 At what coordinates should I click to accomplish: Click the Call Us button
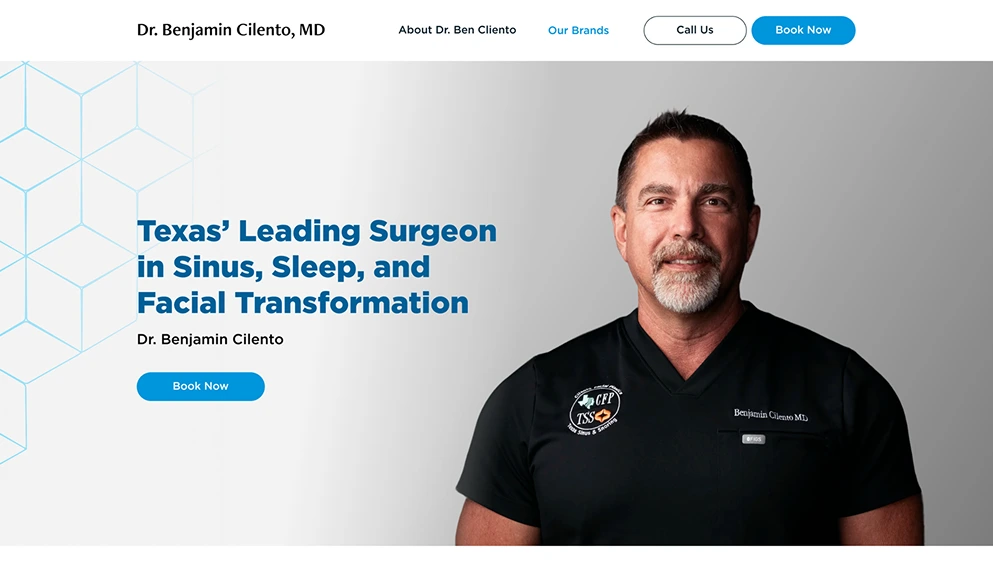[x=695, y=30]
